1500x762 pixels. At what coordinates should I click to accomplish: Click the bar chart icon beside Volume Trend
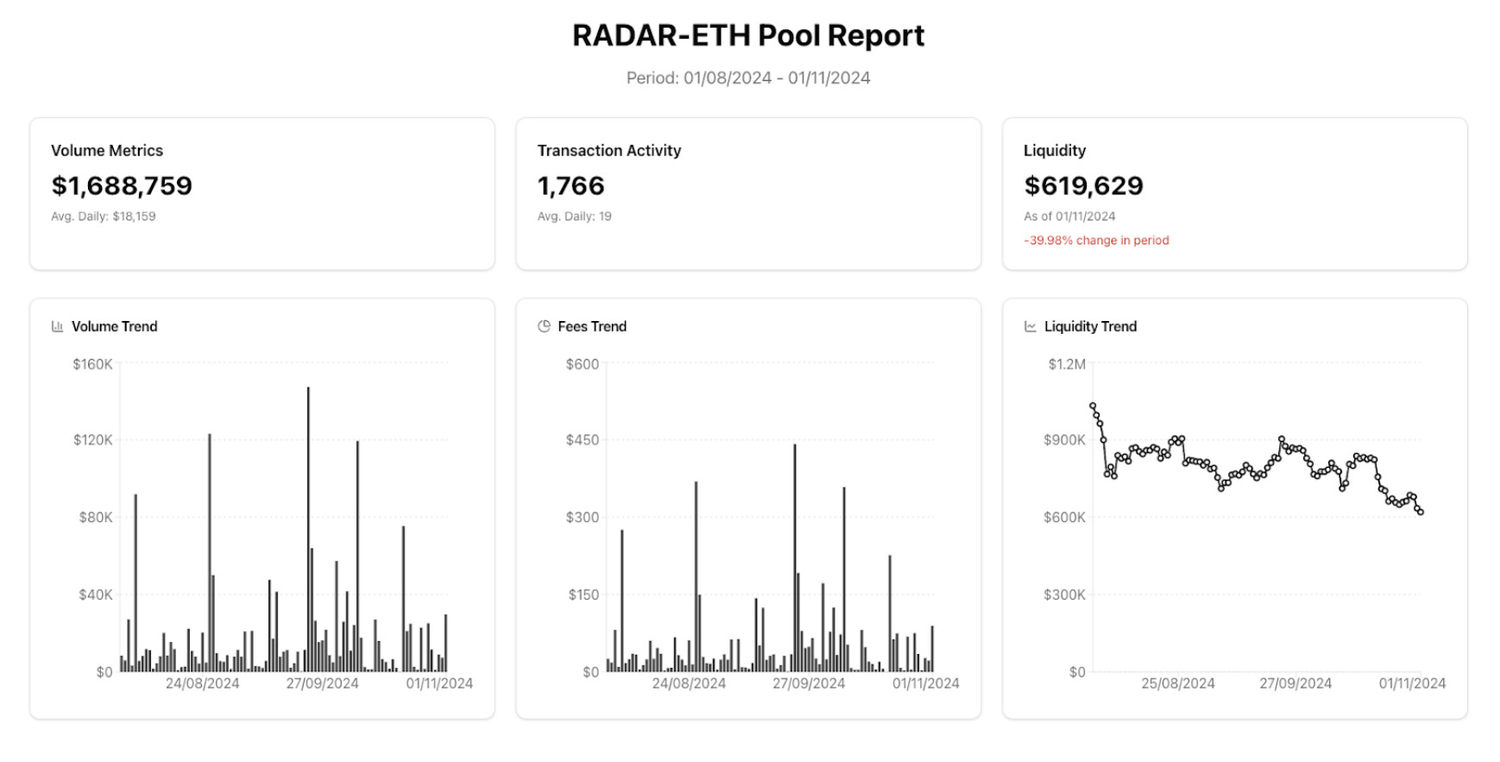pos(58,326)
